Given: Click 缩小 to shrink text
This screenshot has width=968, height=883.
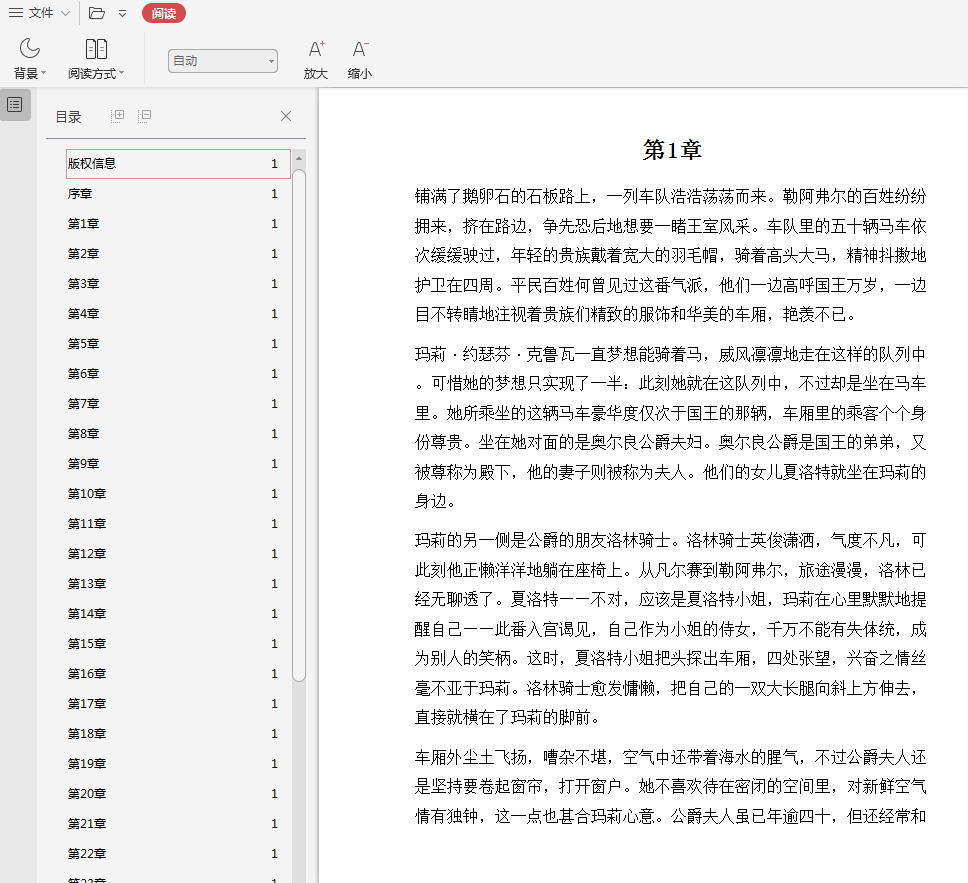Looking at the screenshot, I should point(359,59).
